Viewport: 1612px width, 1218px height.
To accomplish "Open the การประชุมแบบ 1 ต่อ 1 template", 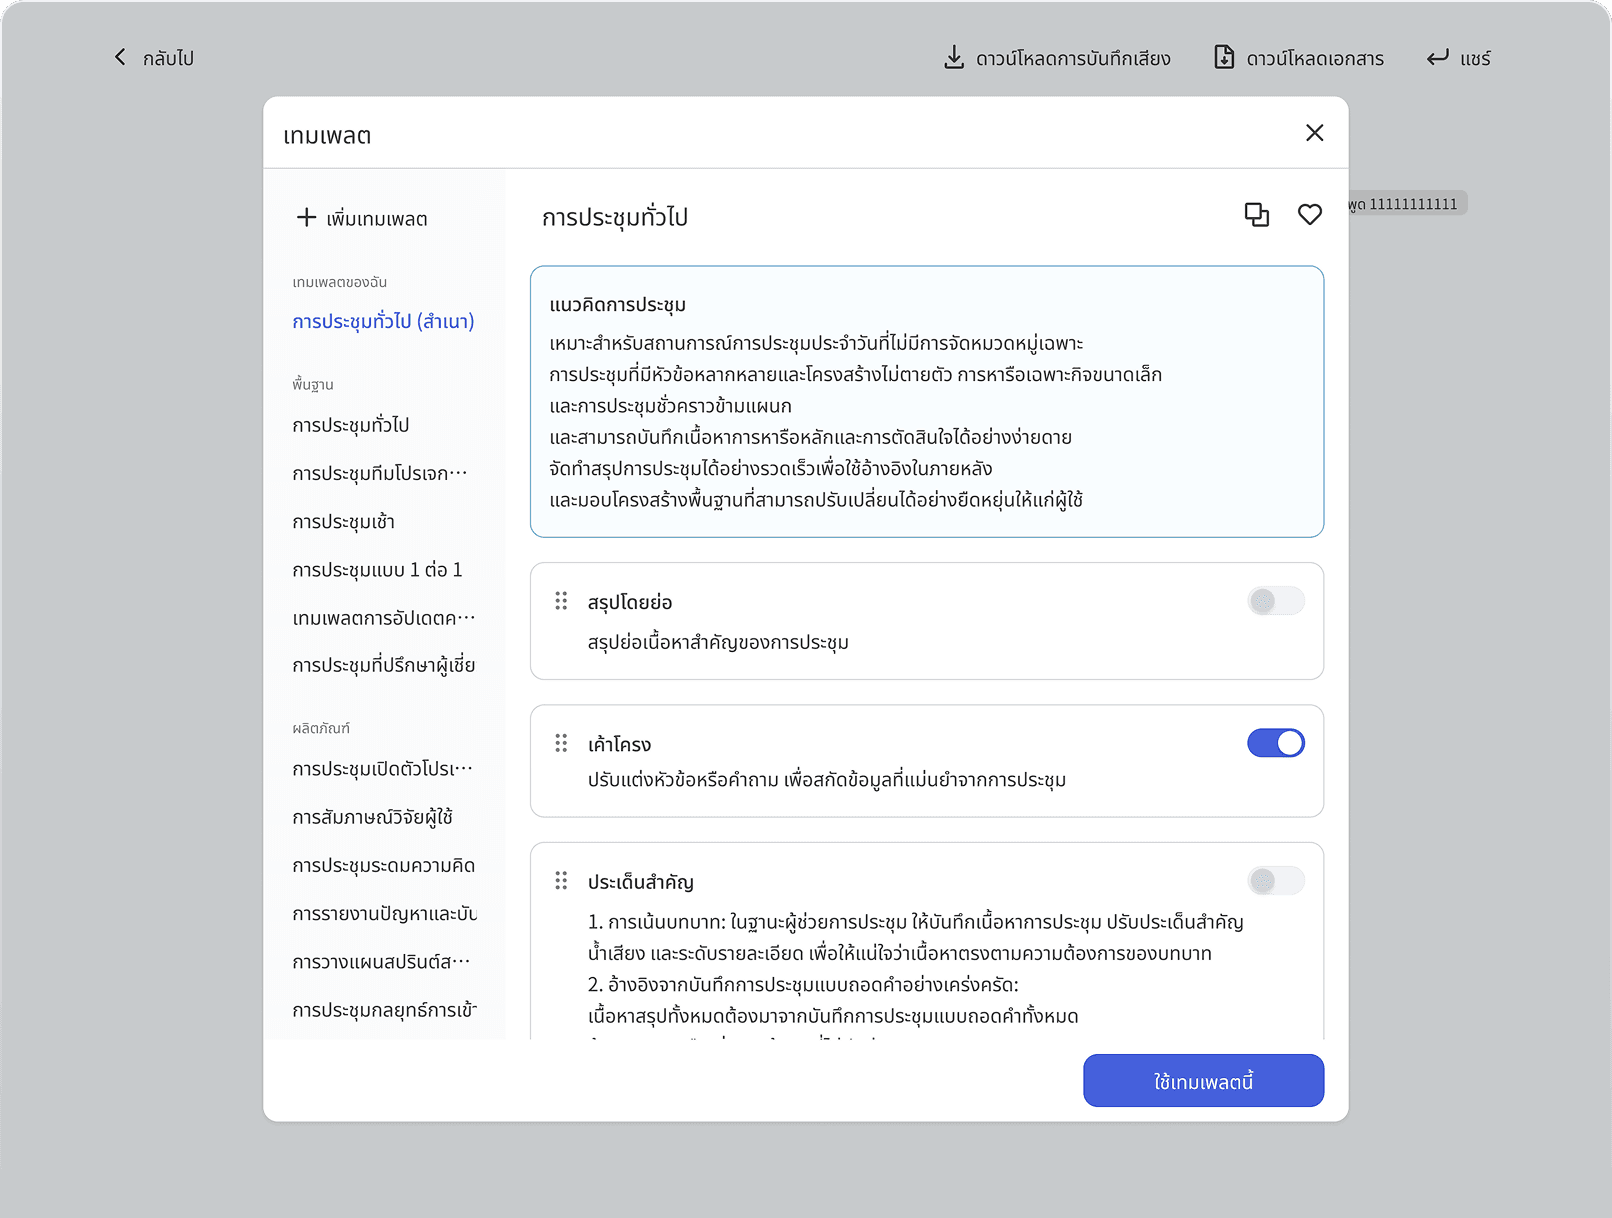I will pos(377,570).
